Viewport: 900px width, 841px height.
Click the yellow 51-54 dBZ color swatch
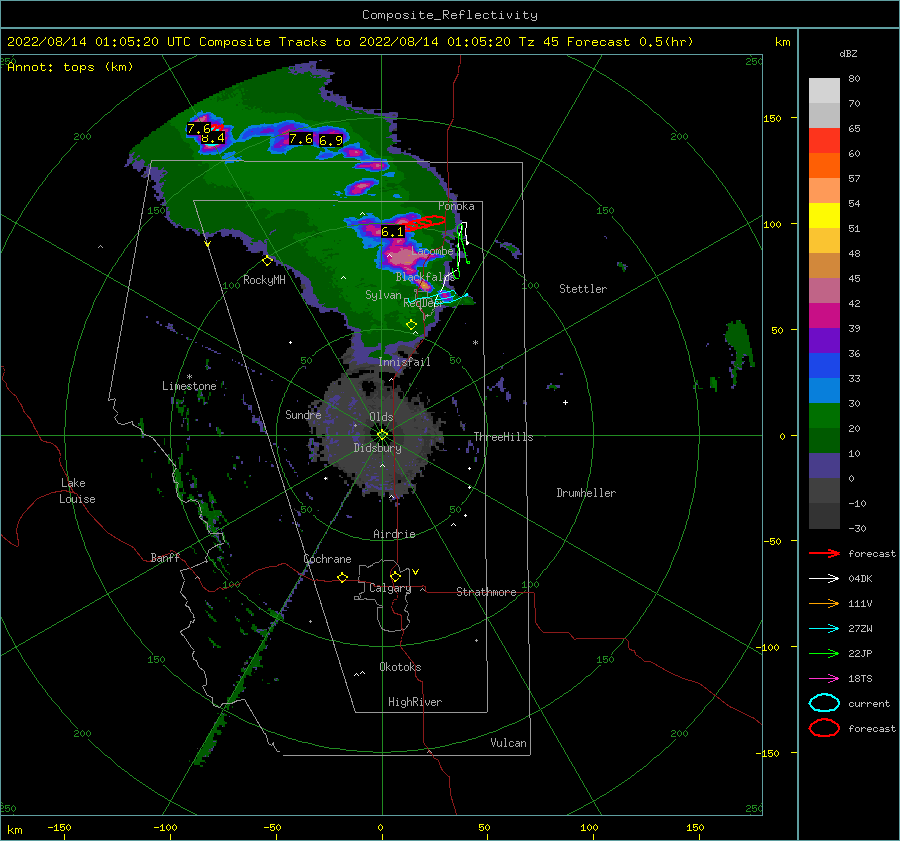824,216
